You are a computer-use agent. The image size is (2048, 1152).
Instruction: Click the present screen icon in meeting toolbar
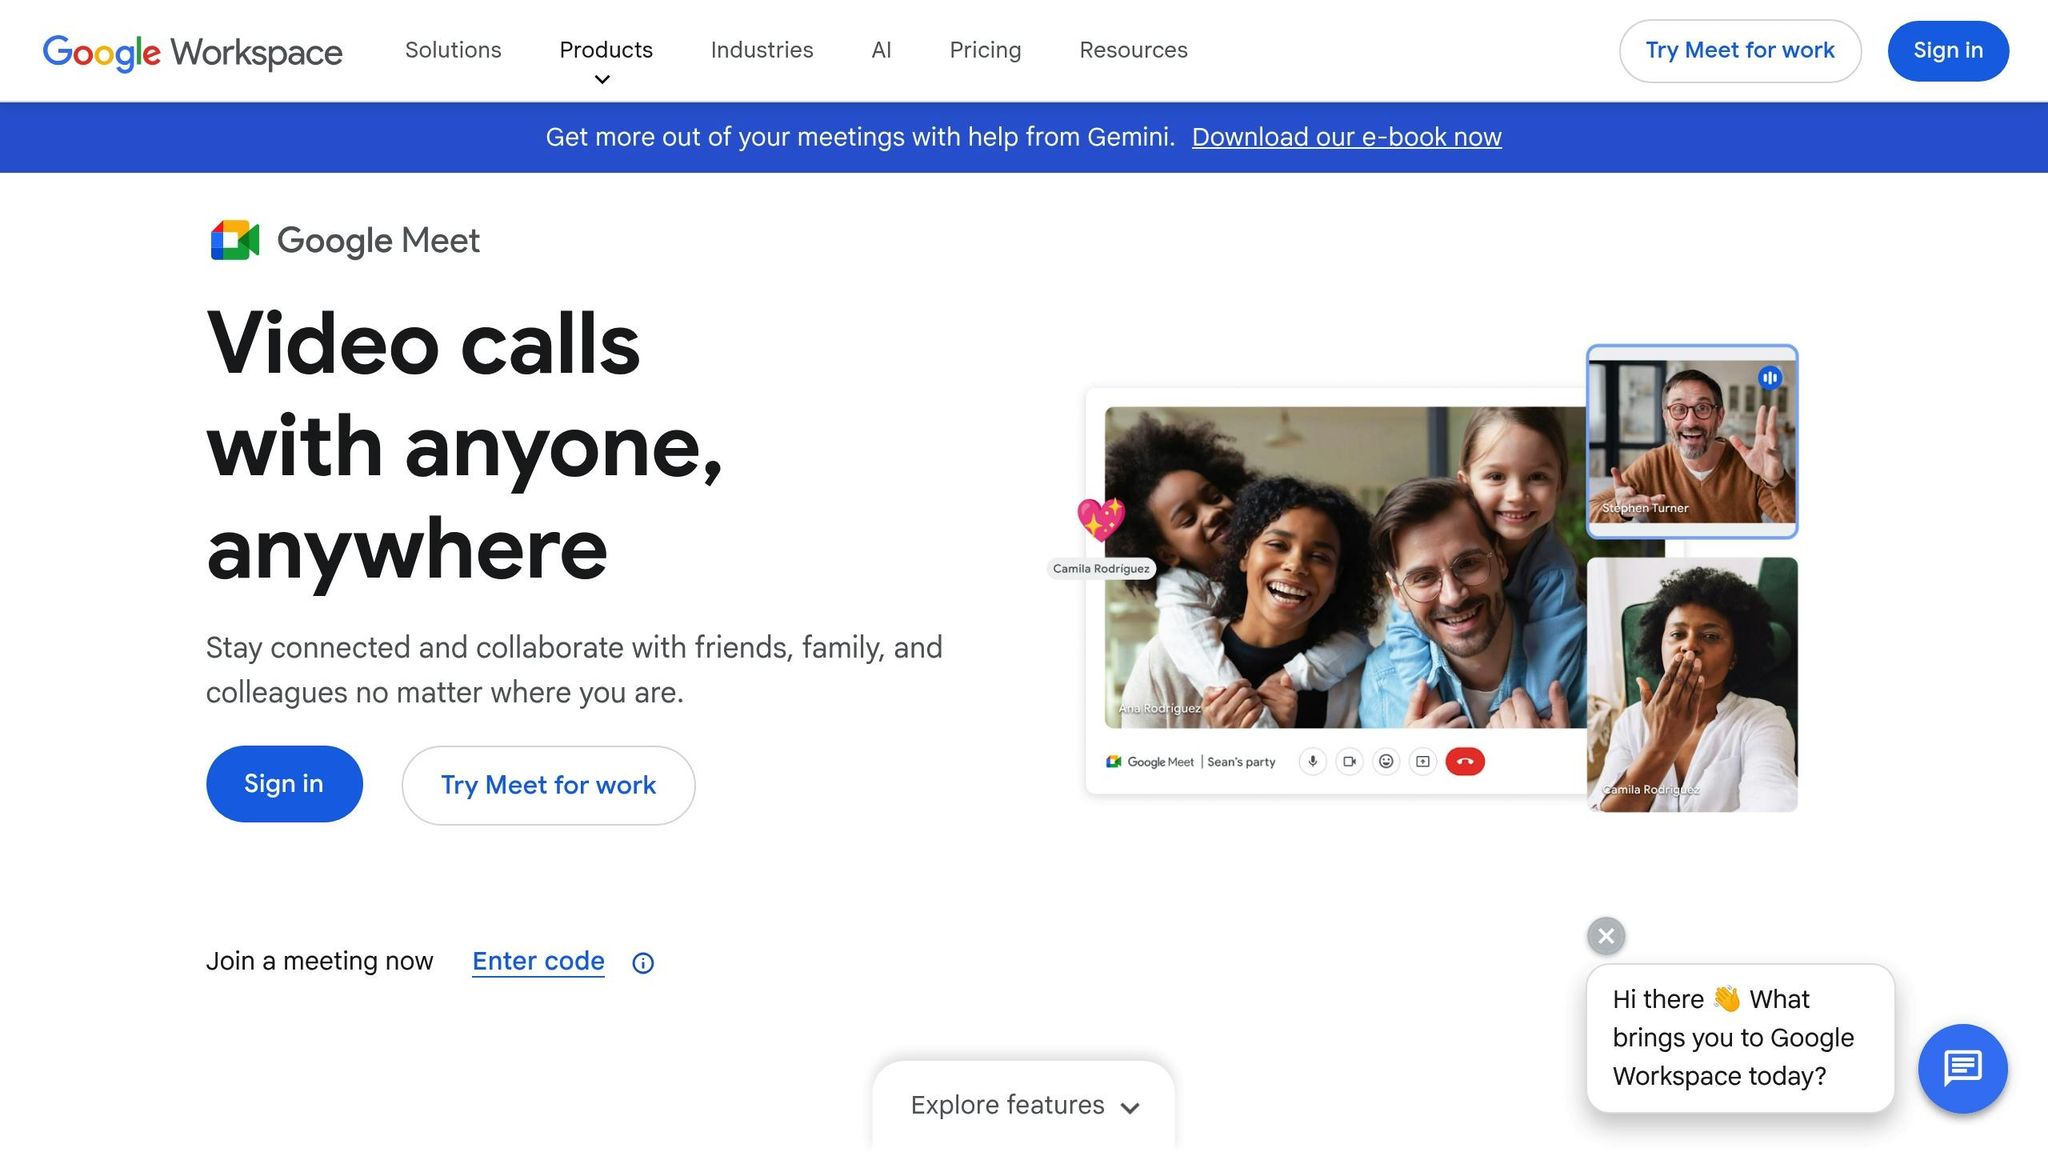coord(1422,761)
